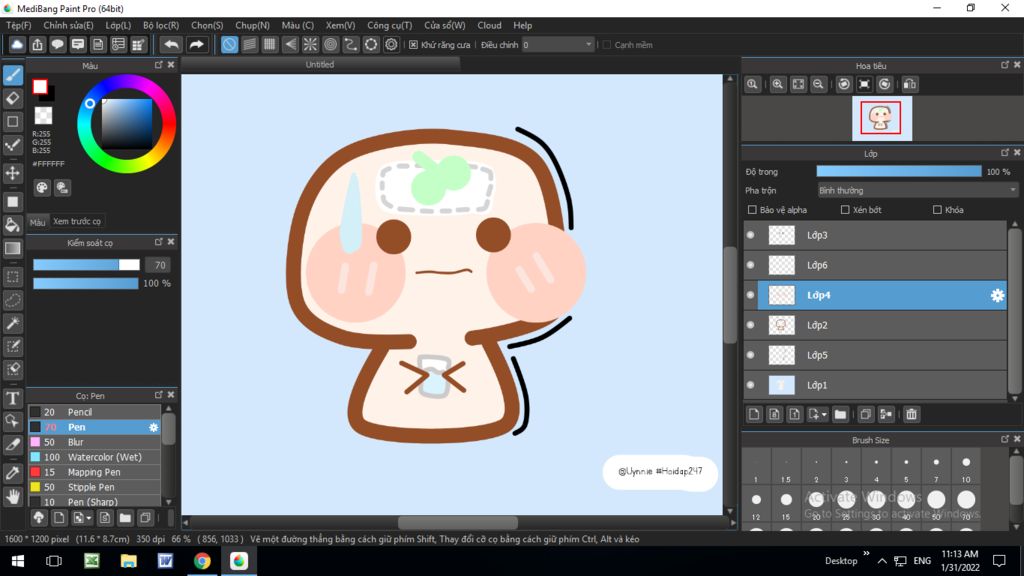
Task: Toggle Khử răng cưa checkbox
Action: tap(413, 45)
